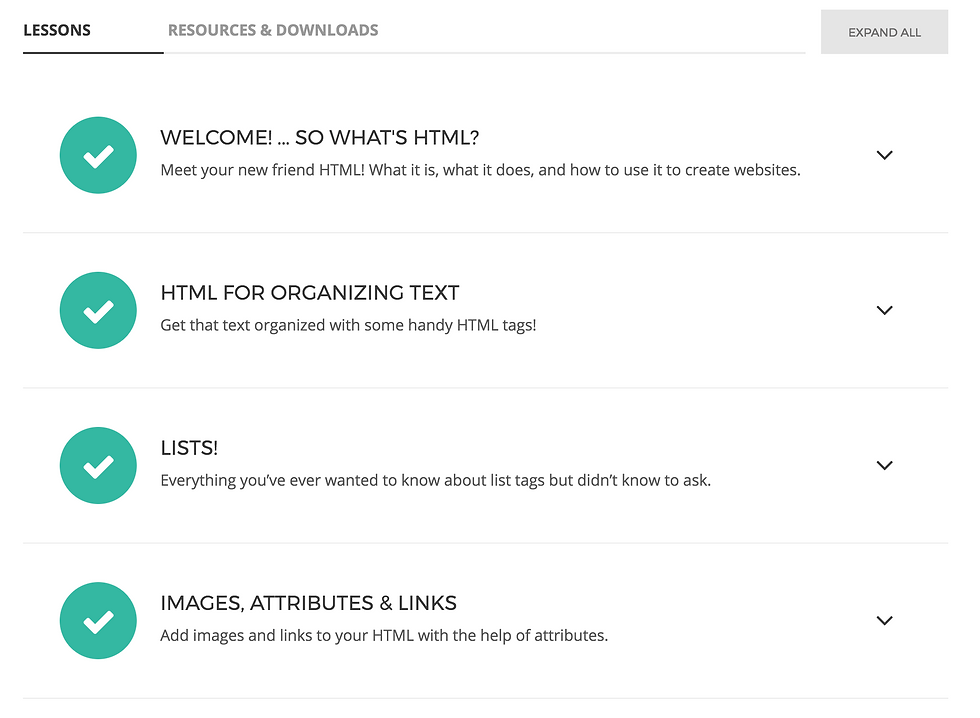
Task: Select the Images, Attributes & Links heading
Action: 308,603
